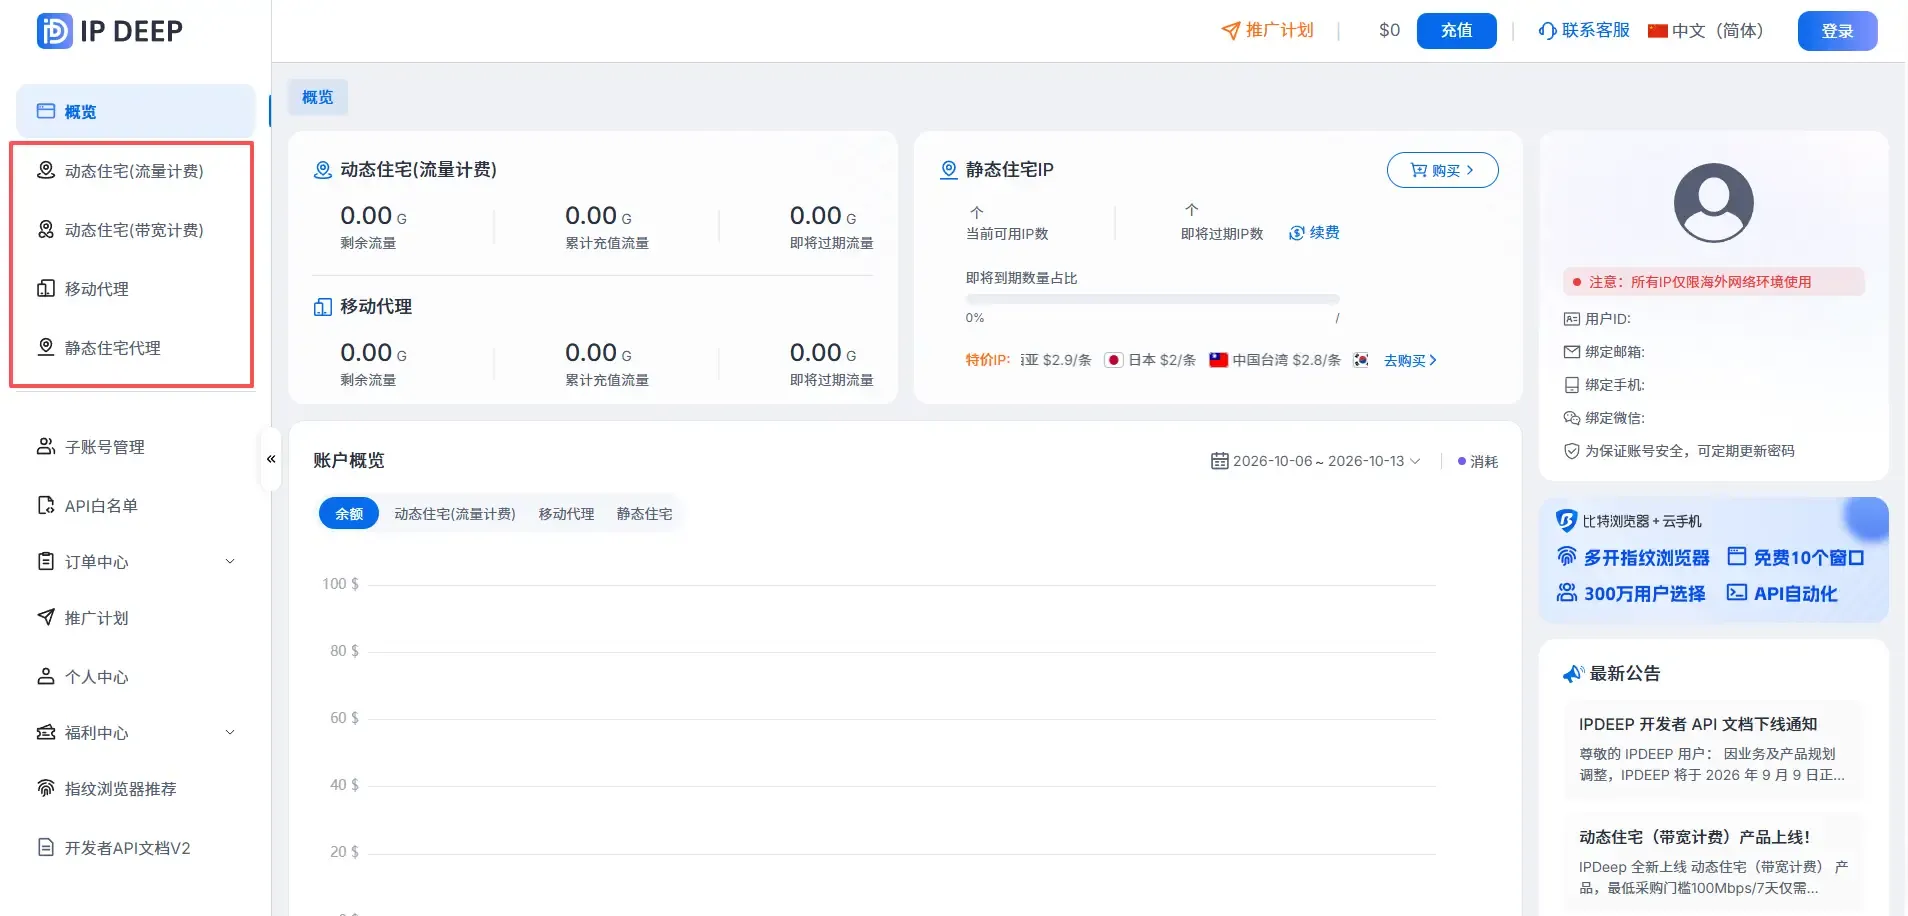The image size is (1908, 916).
Task: Click the 联系客服 headset icon
Action: coord(1547,31)
